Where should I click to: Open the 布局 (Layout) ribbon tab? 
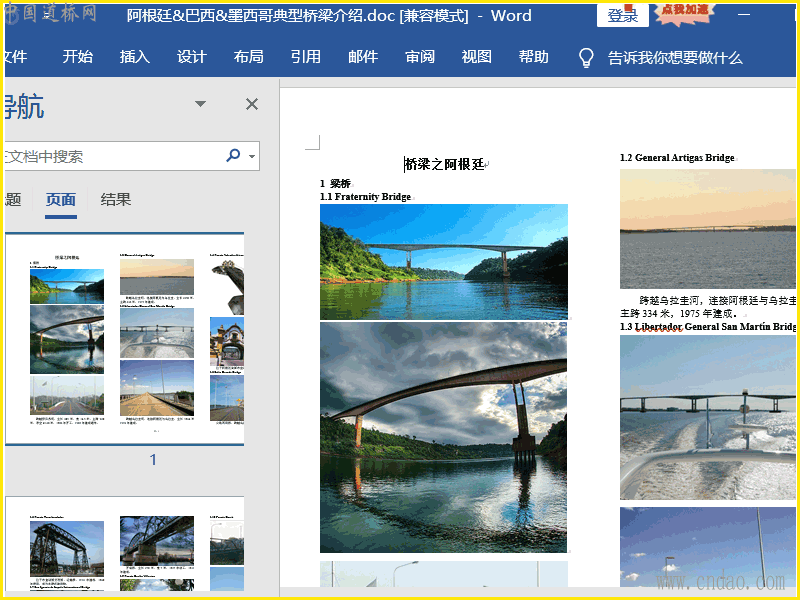248,57
